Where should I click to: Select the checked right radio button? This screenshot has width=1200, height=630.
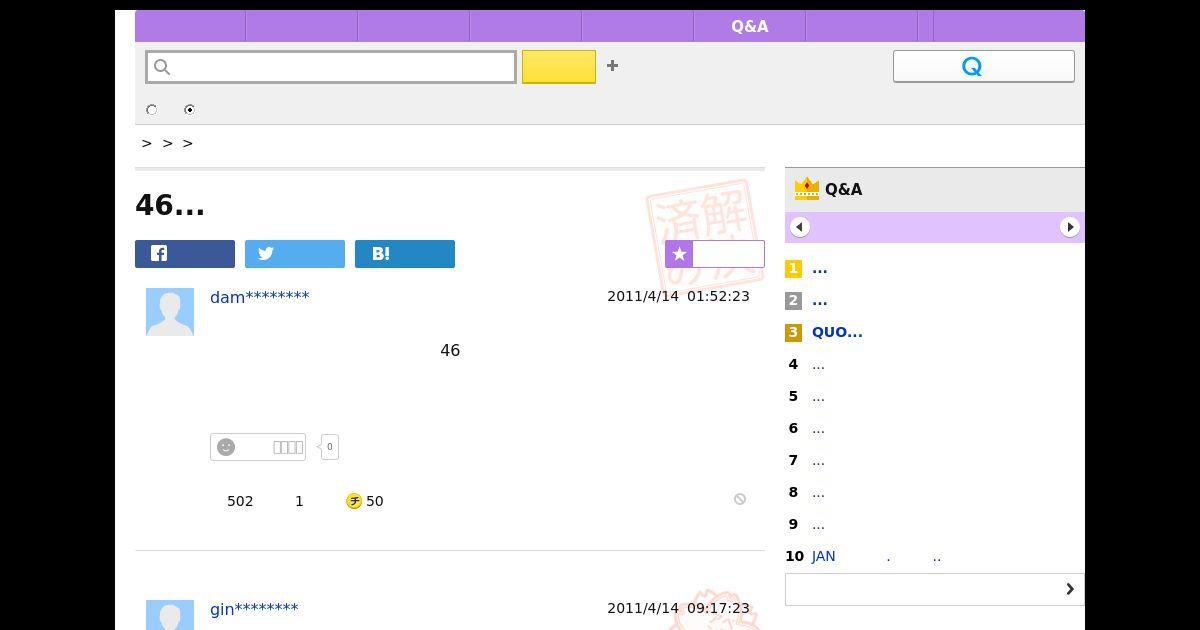(190, 110)
